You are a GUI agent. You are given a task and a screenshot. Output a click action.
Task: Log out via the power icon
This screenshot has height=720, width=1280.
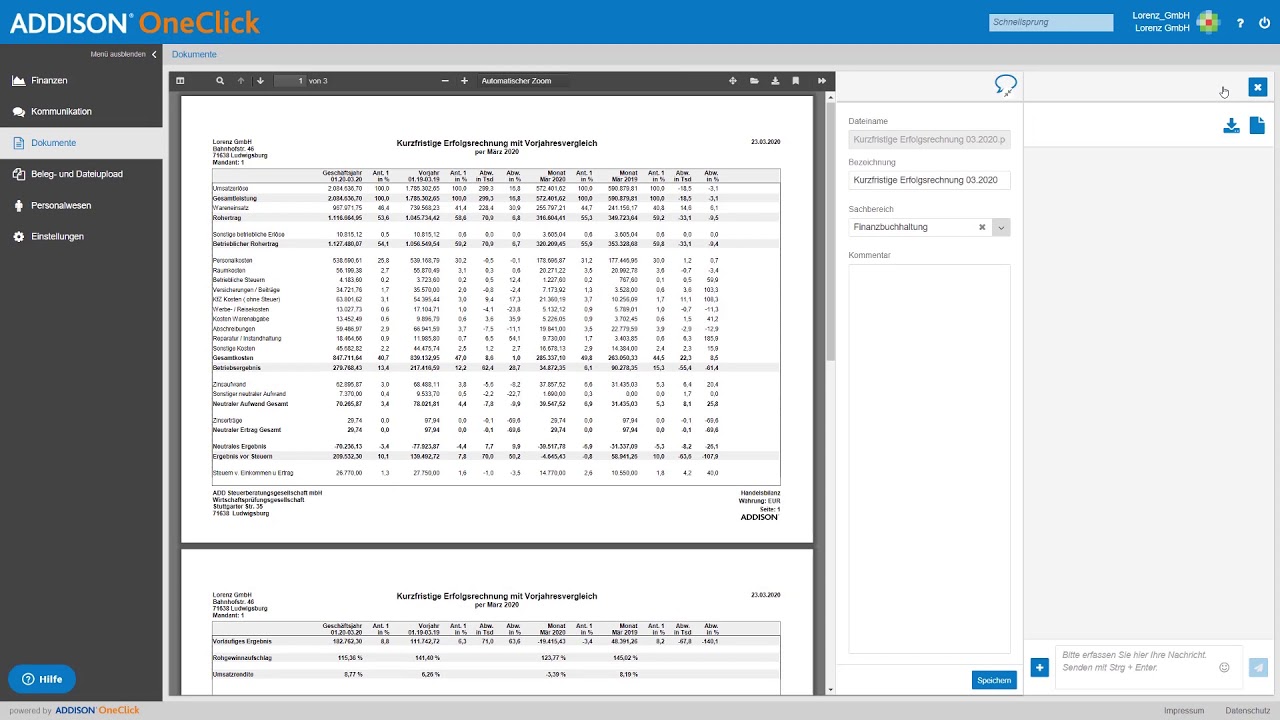pyautogui.click(x=1265, y=23)
